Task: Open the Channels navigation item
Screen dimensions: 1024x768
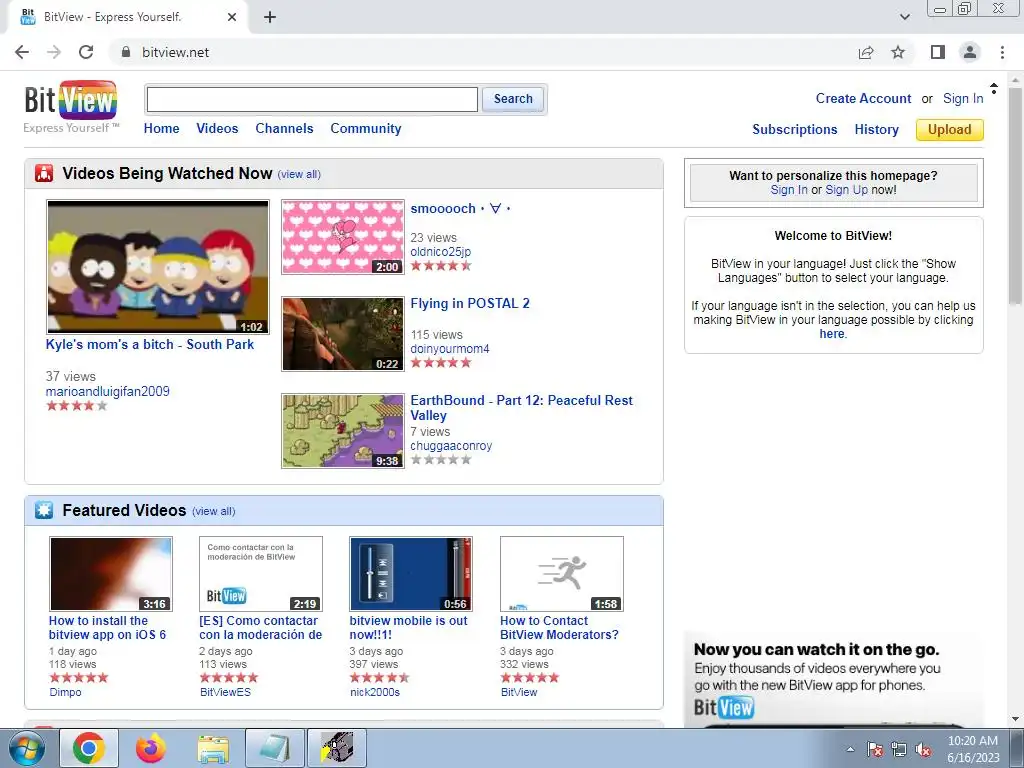Action: click(x=284, y=128)
